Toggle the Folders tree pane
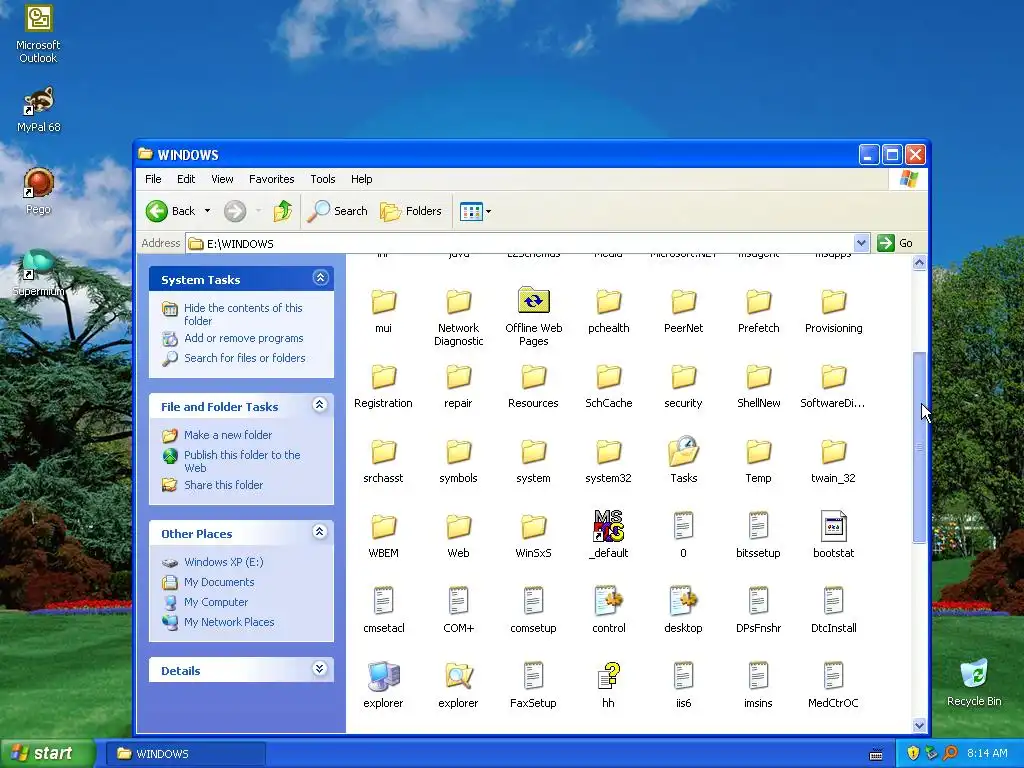Viewport: 1024px width, 768px height. [x=411, y=211]
